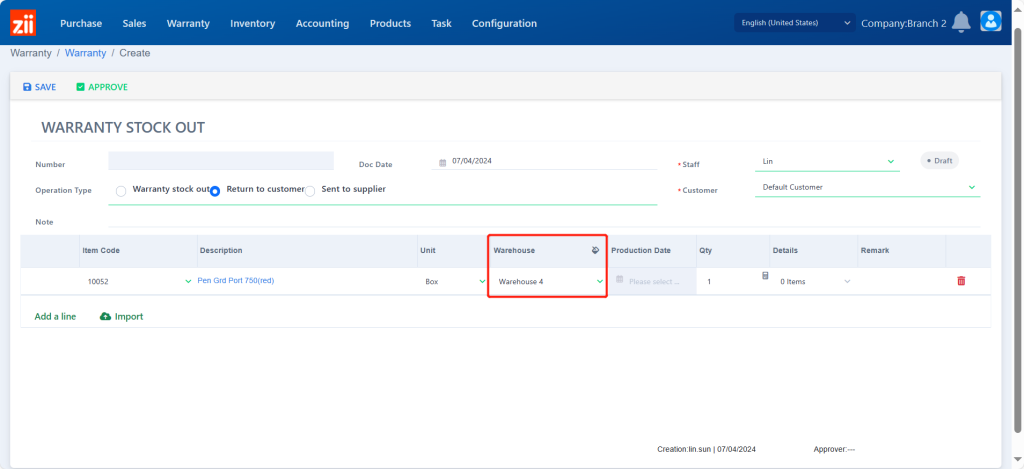Open the Task menu
This screenshot has width=1024, height=469.
pyautogui.click(x=441, y=24)
